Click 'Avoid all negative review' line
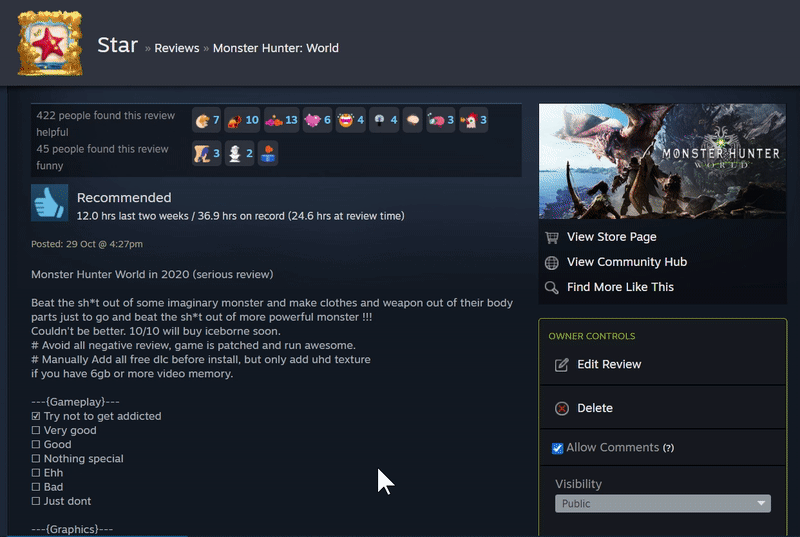The height and width of the screenshot is (537, 800). pyautogui.click(x=193, y=345)
